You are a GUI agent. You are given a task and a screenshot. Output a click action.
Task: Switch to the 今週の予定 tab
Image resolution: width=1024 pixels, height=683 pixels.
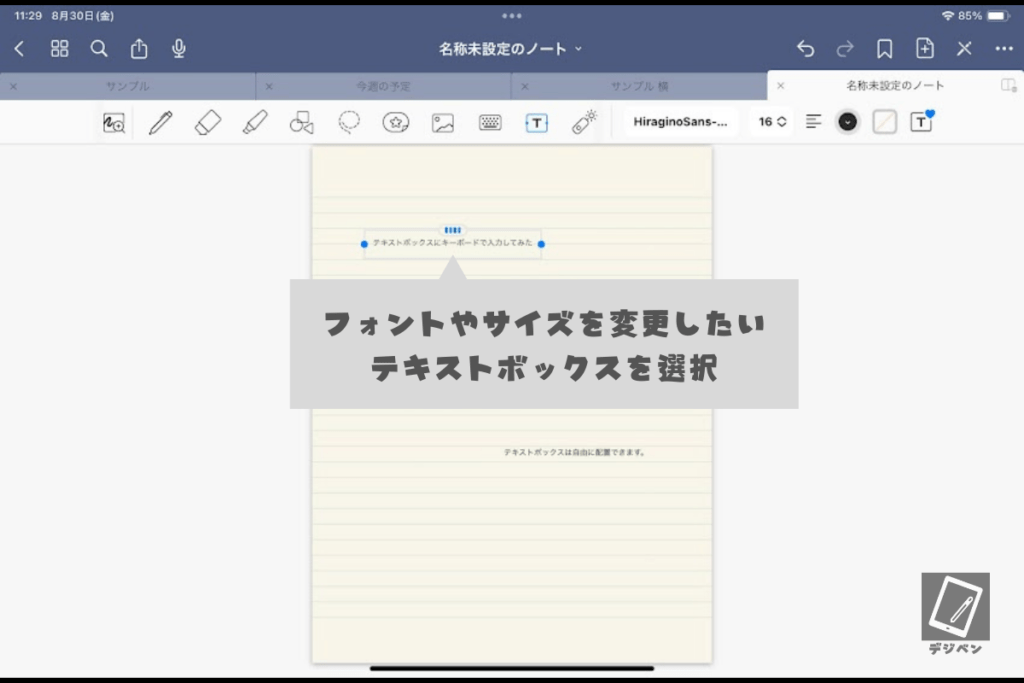(x=383, y=86)
